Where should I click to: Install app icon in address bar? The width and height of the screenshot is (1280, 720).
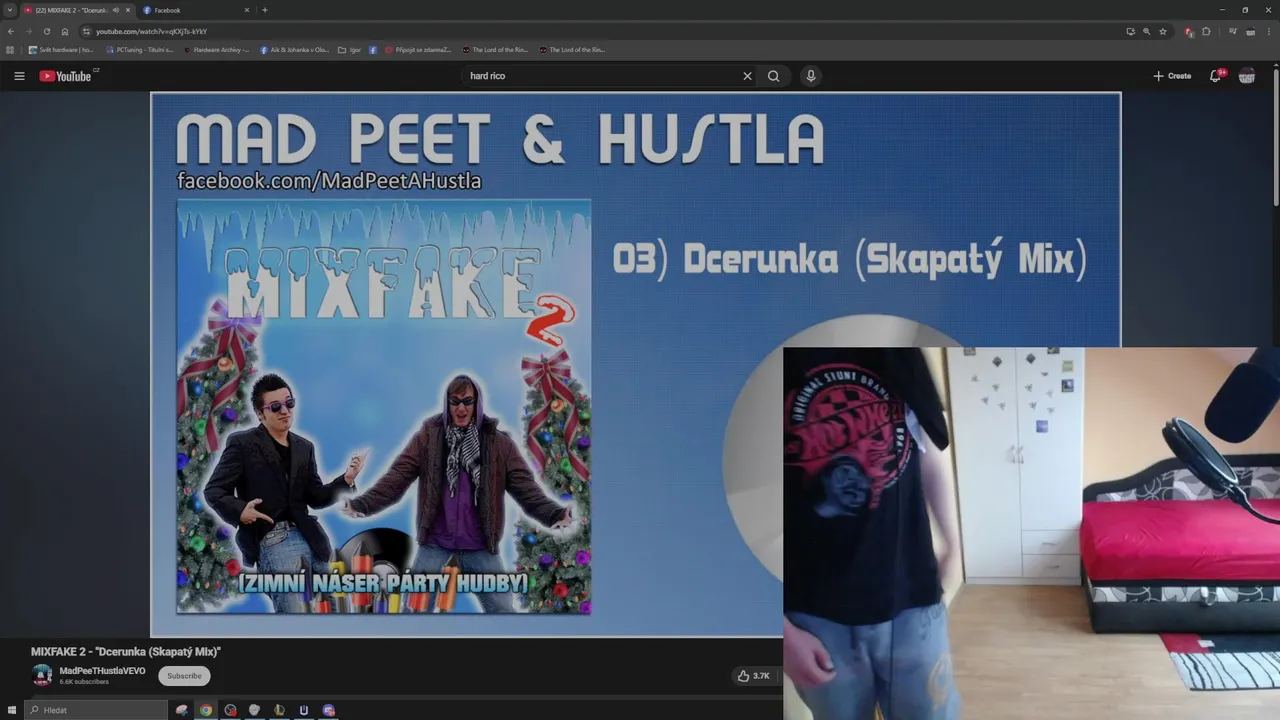click(1131, 31)
